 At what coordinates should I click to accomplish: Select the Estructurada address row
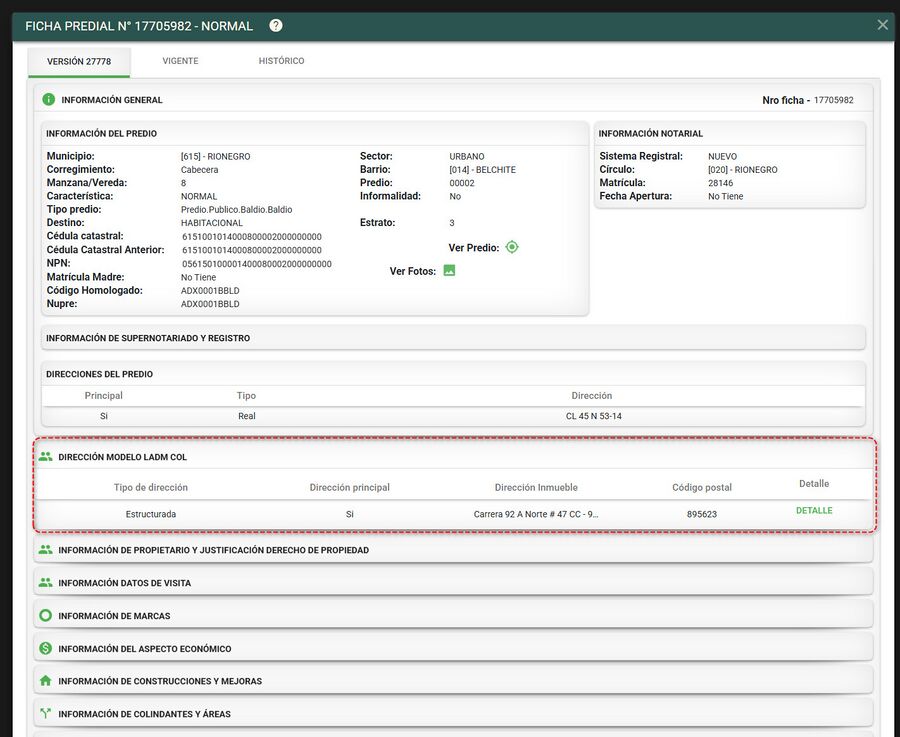[x=455, y=514]
